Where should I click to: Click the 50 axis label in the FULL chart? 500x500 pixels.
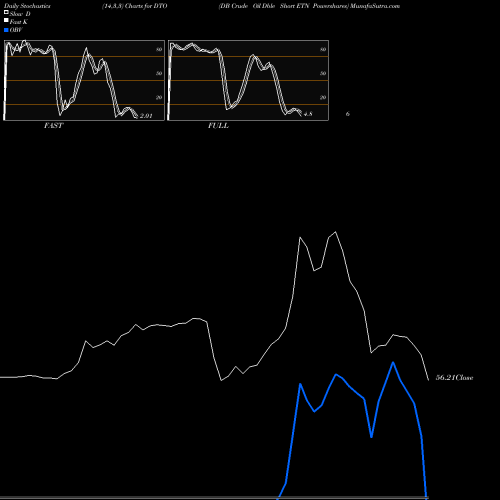[x=323, y=73]
